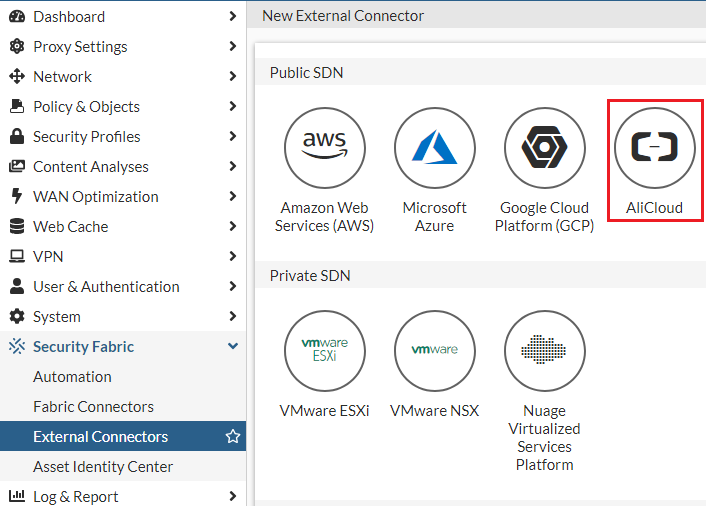This screenshot has height=506, width=706.
Task: Open Log & Report section
Action: pos(75,497)
